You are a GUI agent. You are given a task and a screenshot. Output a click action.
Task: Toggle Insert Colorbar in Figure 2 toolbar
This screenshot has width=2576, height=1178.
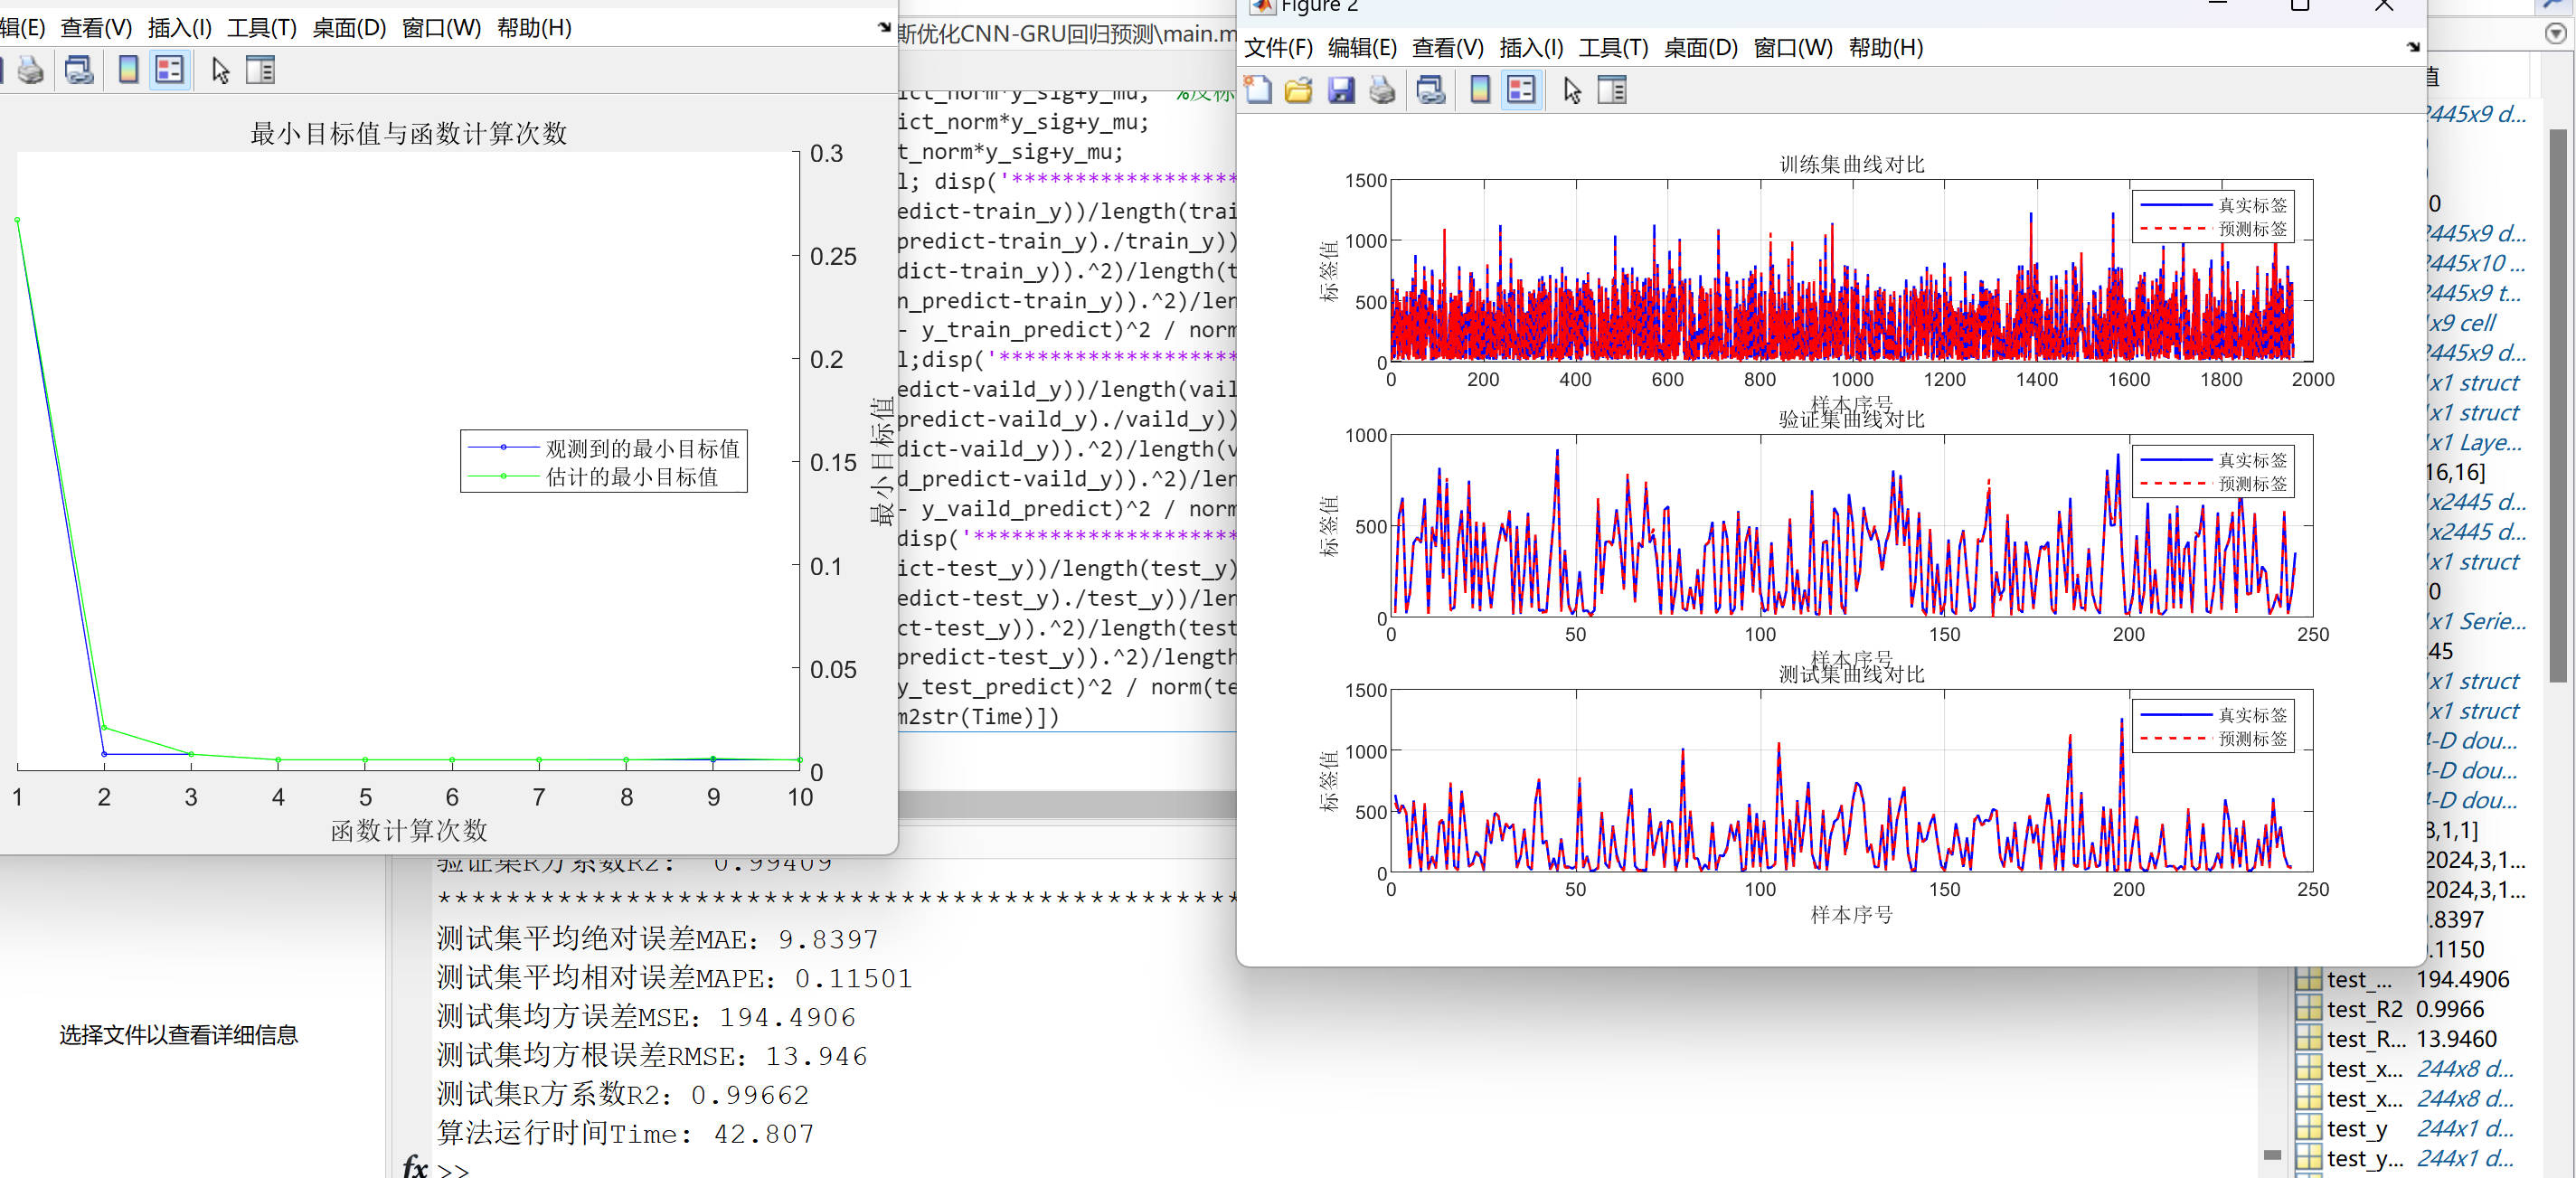(x=1480, y=91)
